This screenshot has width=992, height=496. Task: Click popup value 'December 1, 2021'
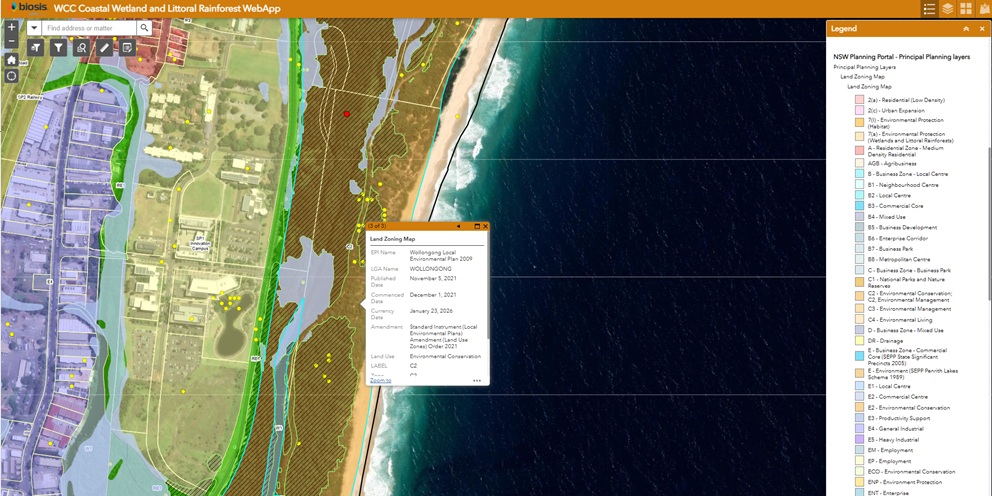click(432, 295)
